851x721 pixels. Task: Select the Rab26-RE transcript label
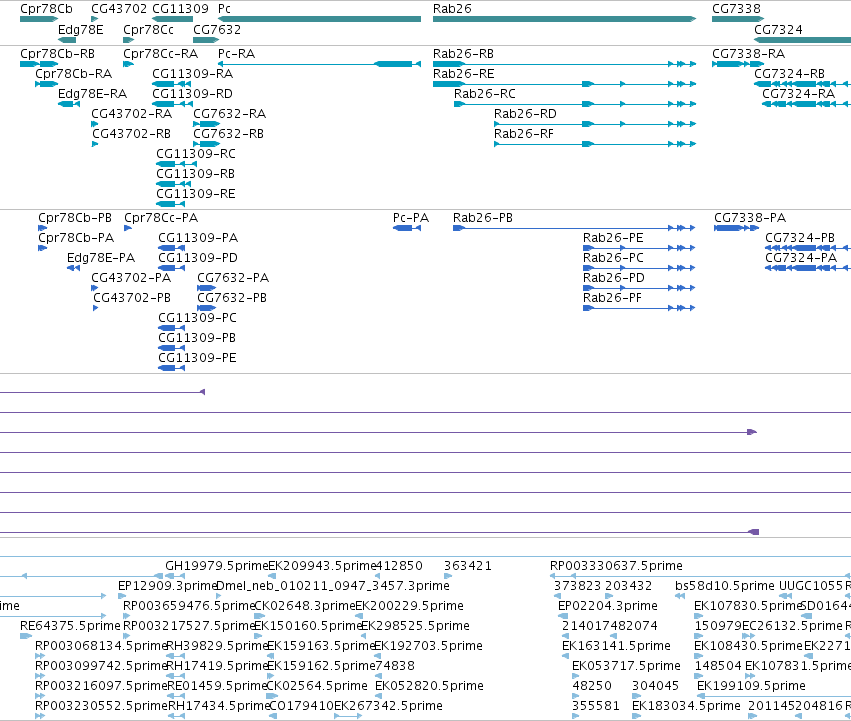click(463, 74)
